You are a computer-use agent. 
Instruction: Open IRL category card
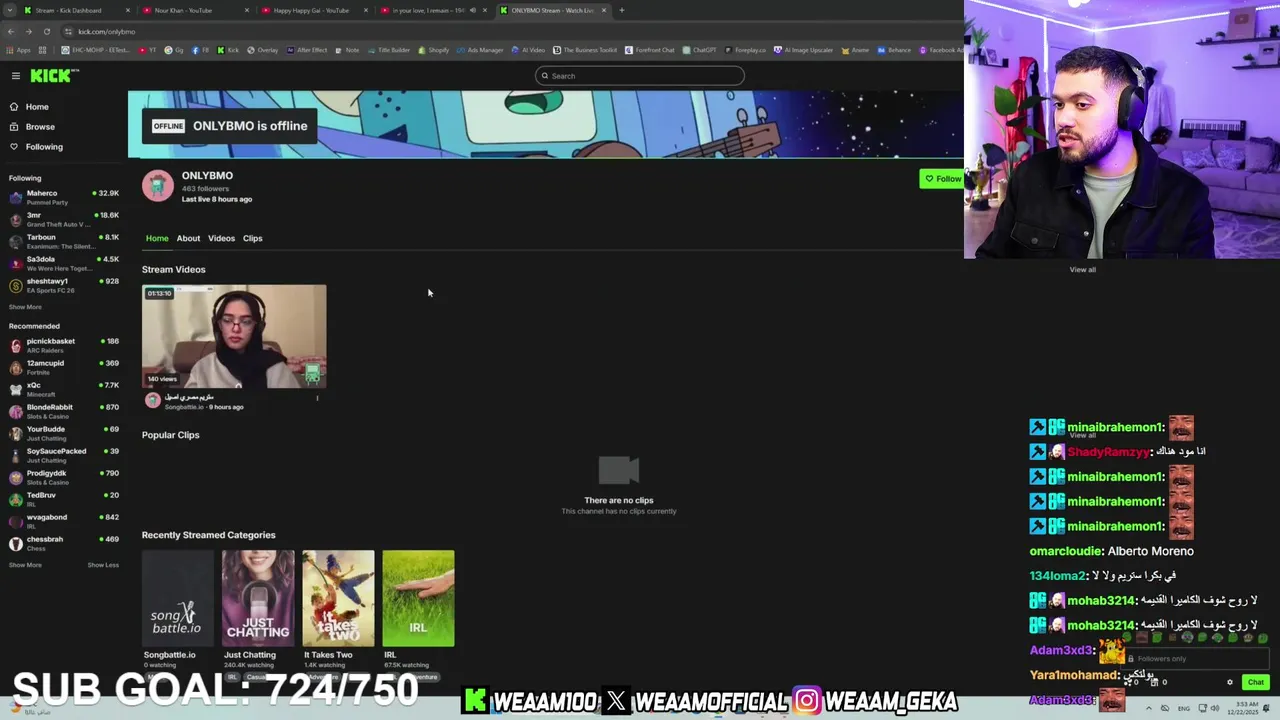[x=418, y=598]
